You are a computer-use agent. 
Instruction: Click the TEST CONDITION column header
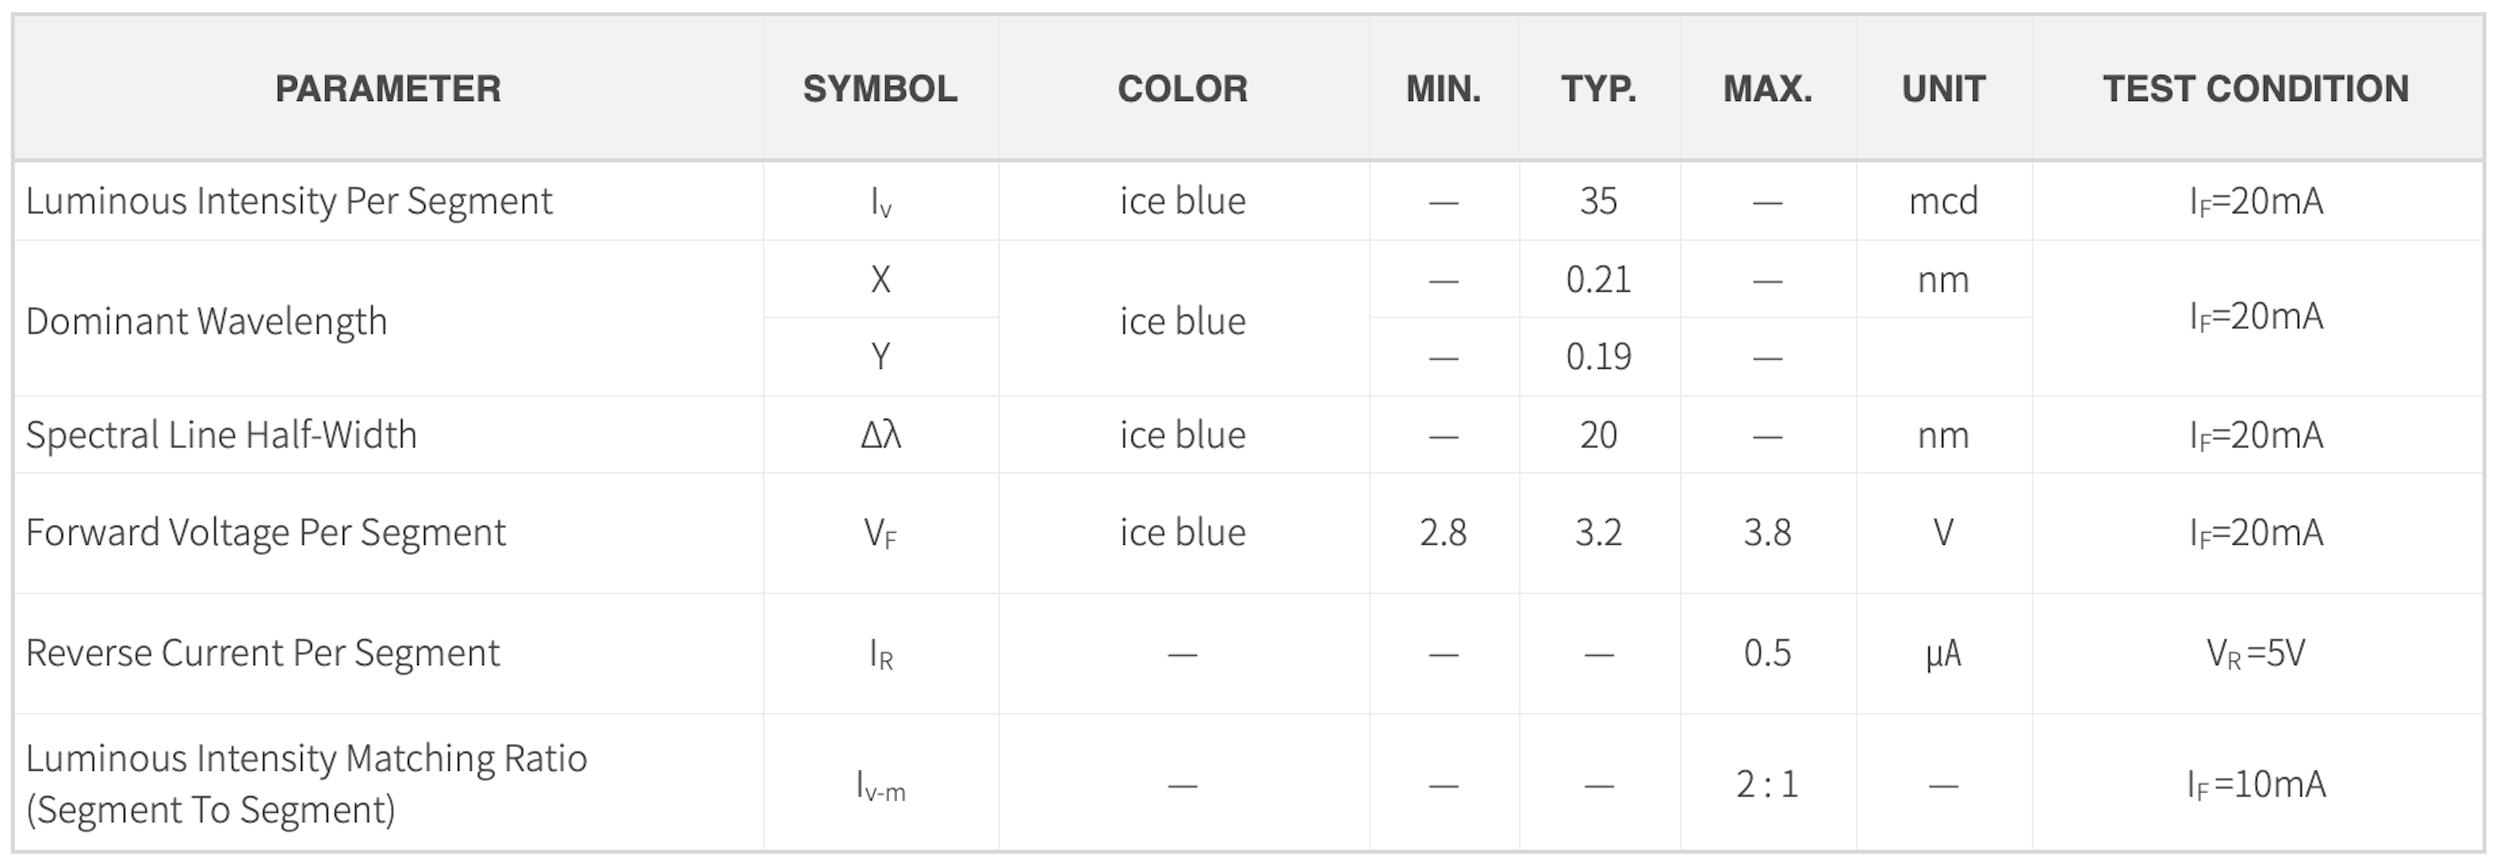pos(2256,88)
